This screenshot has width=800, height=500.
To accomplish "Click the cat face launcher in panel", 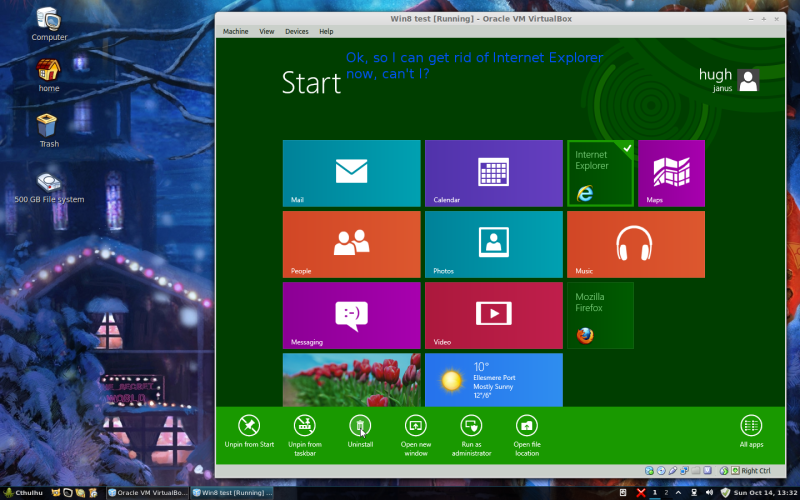I will tap(56, 492).
